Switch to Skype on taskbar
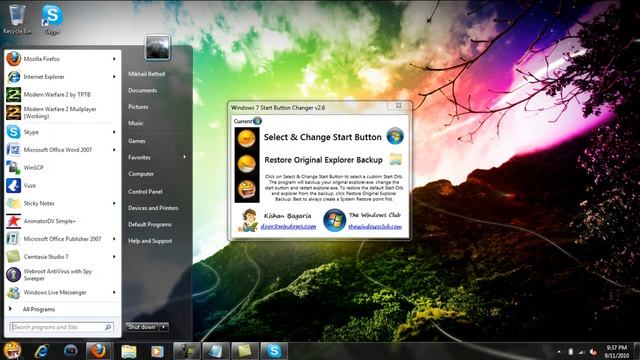Viewport: 640px width, 360px height. pos(274,351)
